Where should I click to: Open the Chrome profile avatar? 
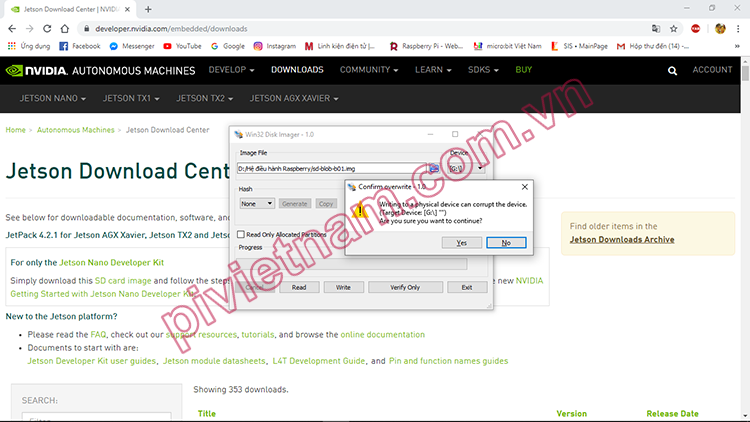coord(720,29)
